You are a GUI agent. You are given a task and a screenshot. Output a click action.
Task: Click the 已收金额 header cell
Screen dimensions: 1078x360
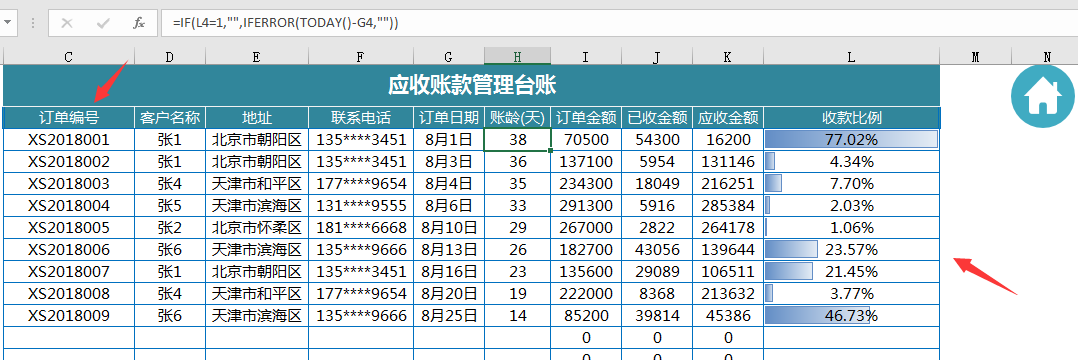[657, 117]
